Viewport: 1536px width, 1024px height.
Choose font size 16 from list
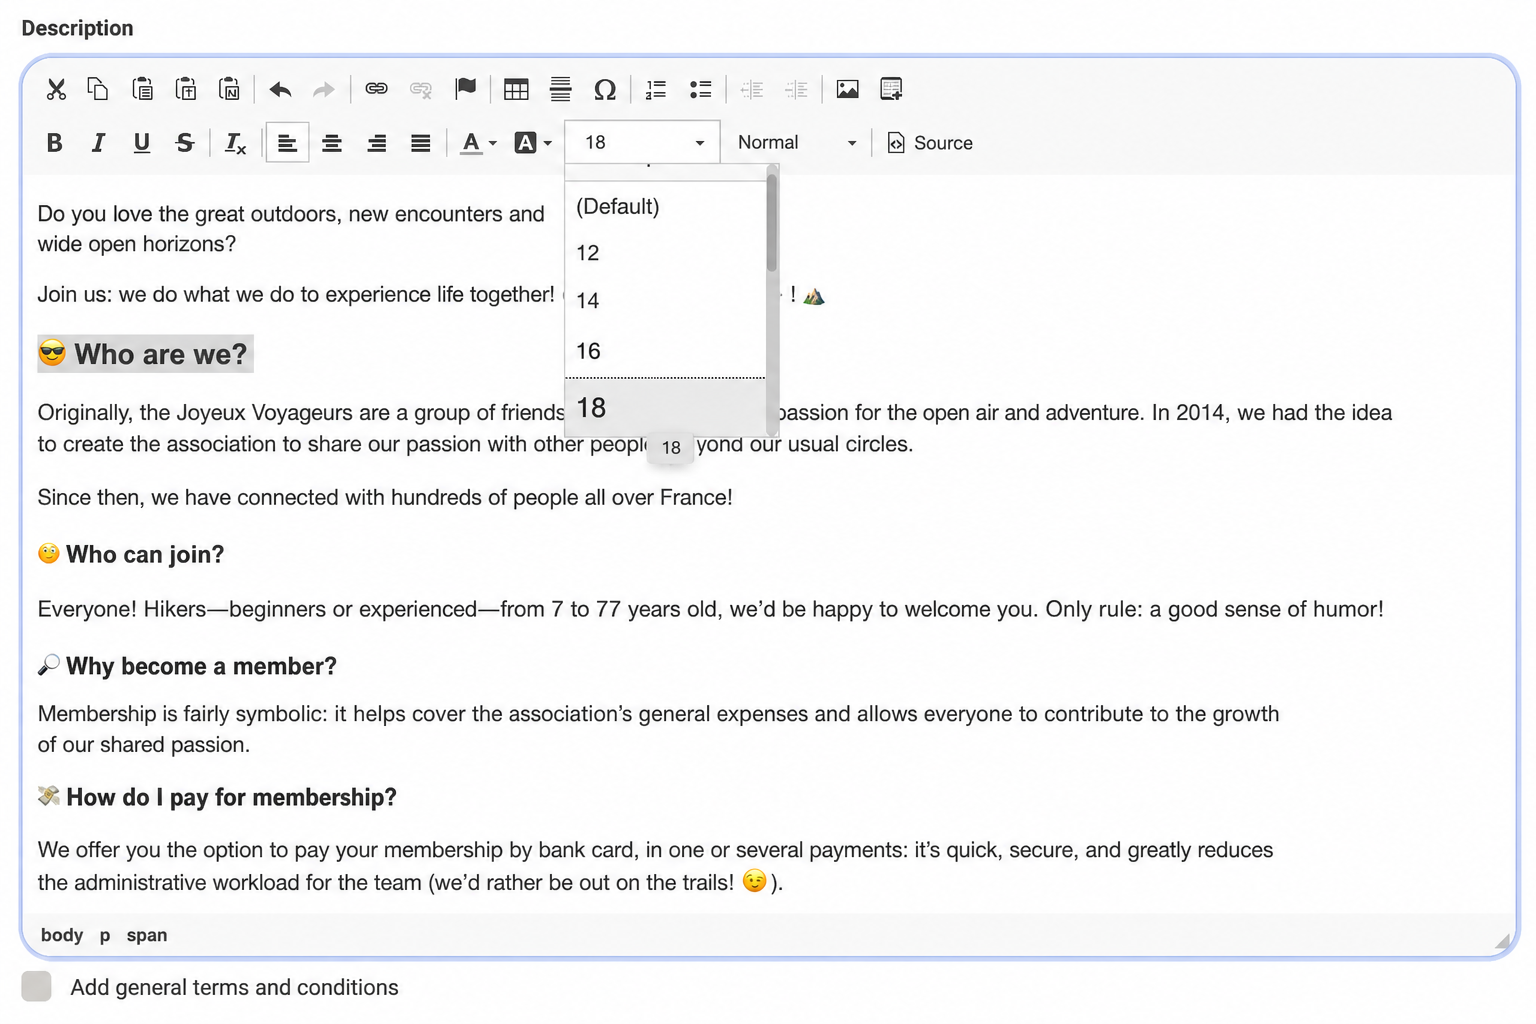tap(665, 351)
